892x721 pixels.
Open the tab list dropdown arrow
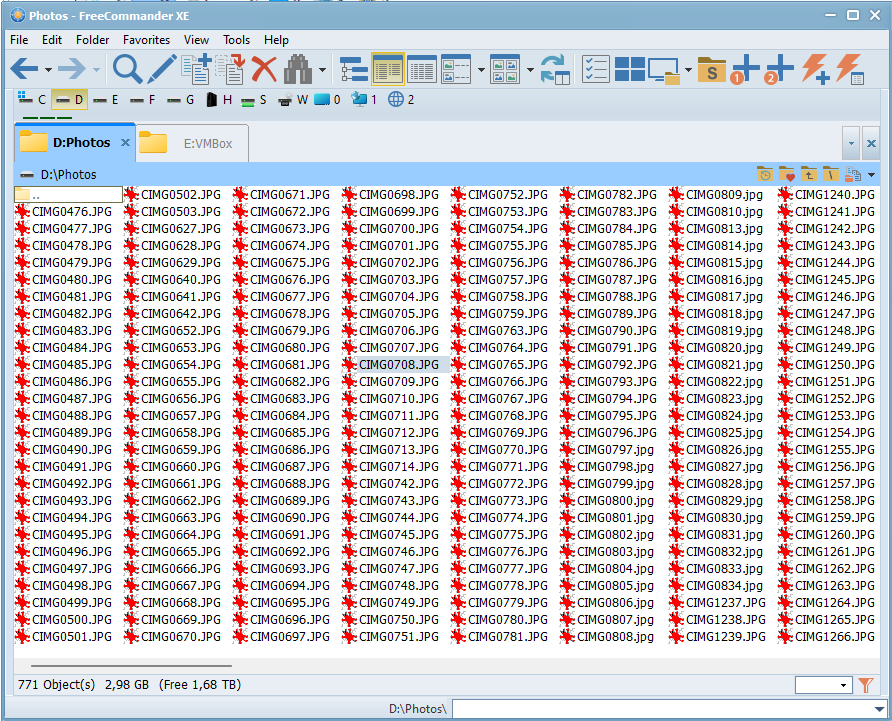(851, 143)
